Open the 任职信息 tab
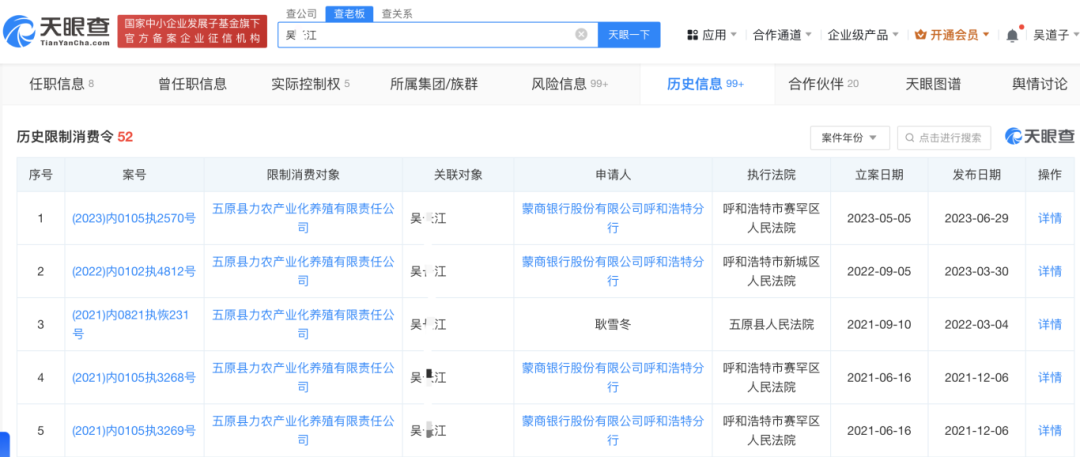The image size is (1080, 457). [x=61, y=84]
